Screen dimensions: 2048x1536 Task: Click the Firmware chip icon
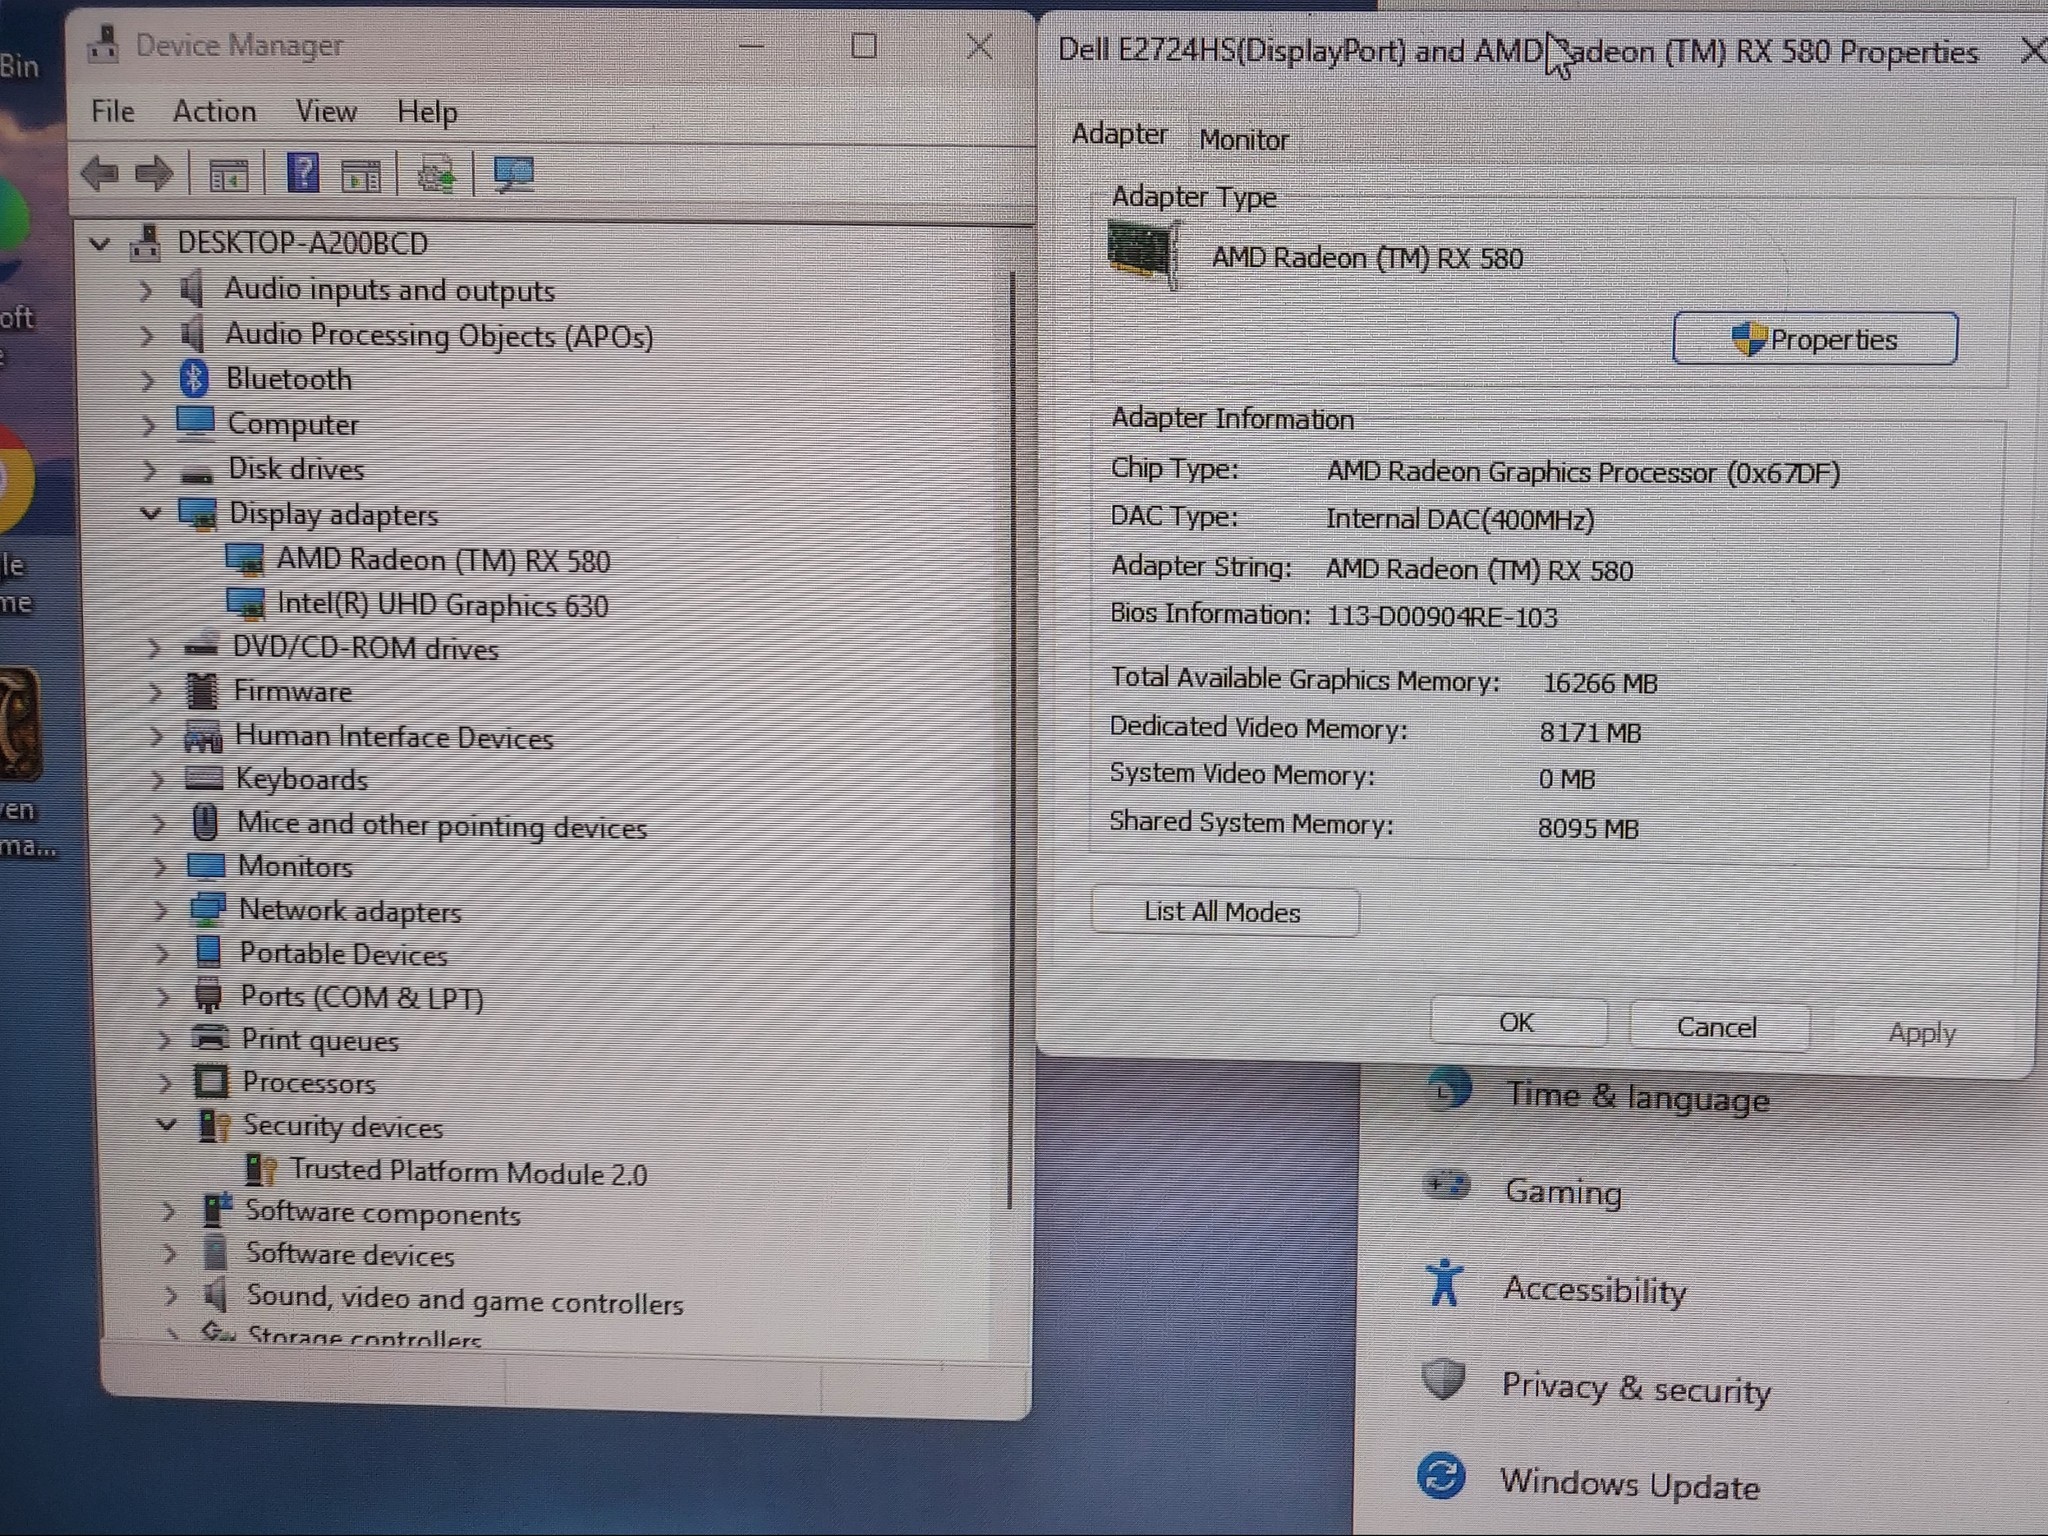(x=202, y=691)
